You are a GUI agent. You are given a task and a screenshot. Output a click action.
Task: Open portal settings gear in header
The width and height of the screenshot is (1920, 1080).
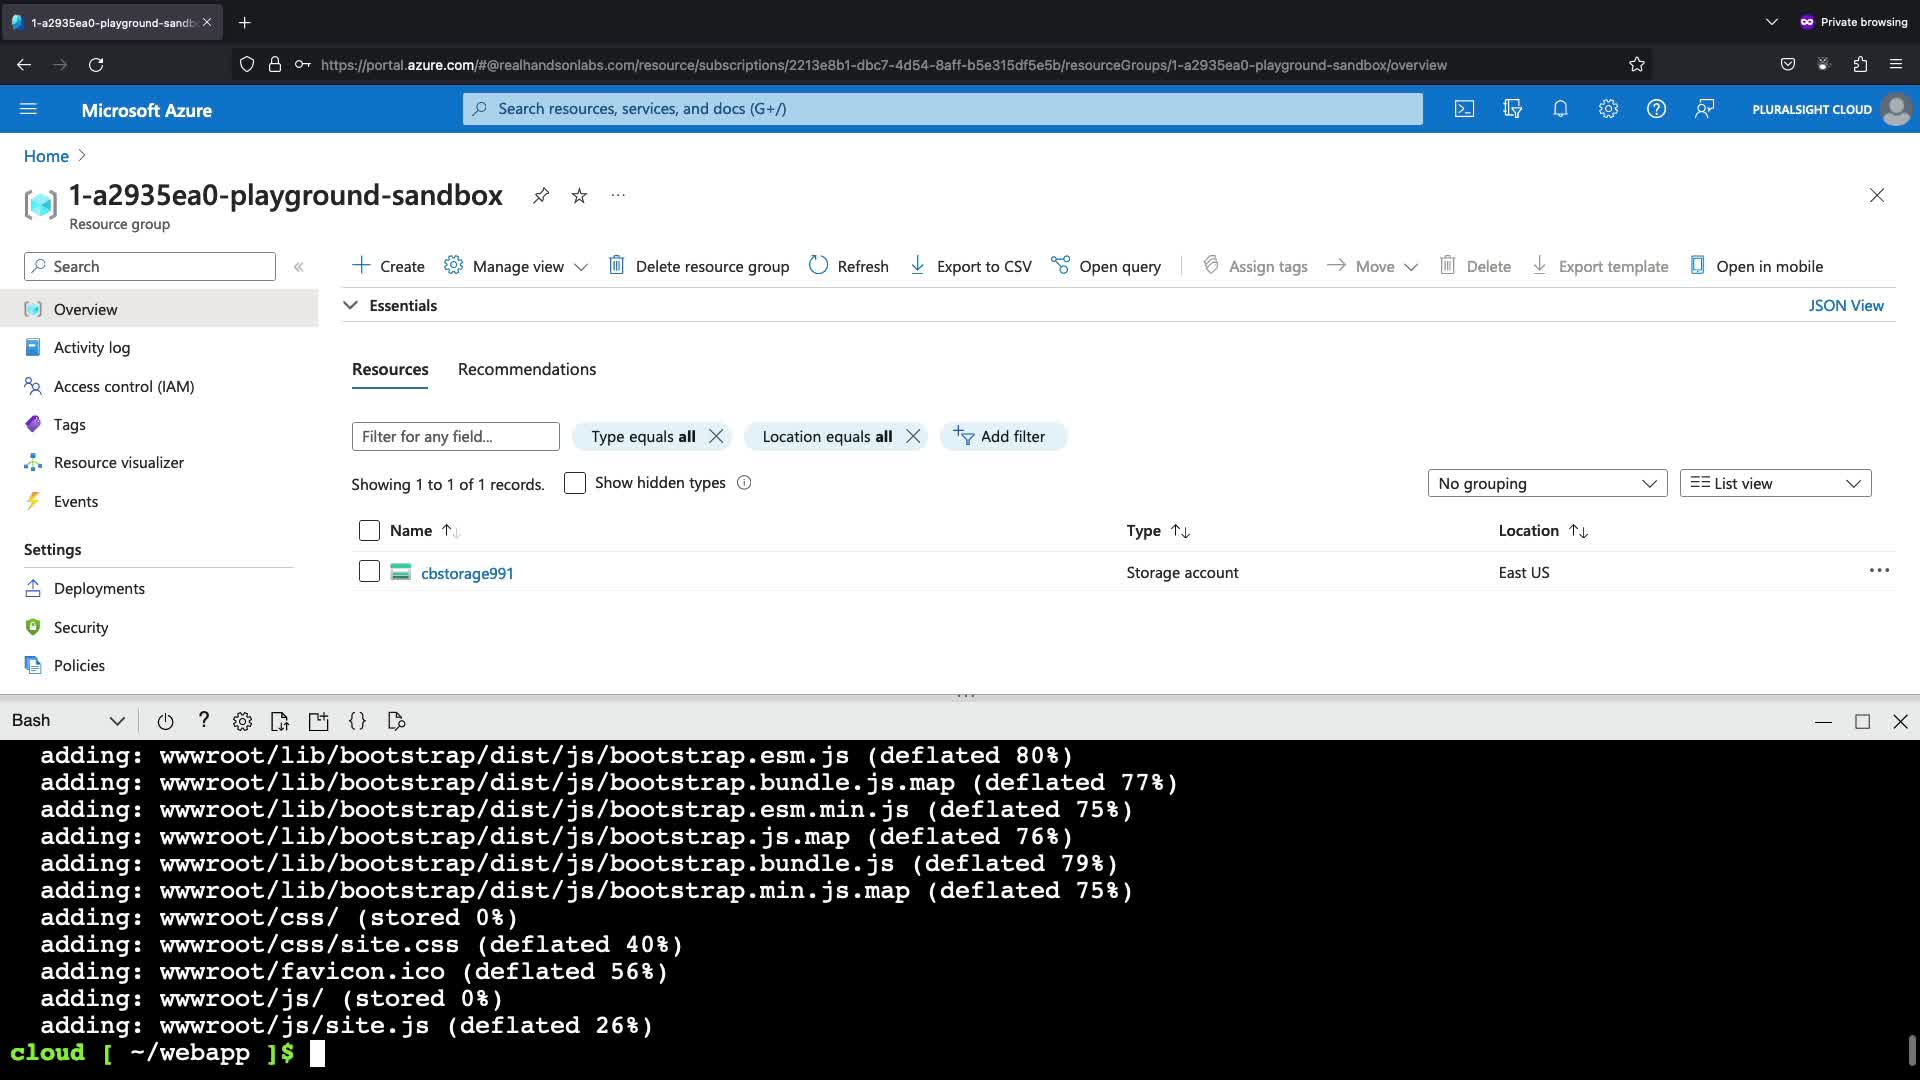pyautogui.click(x=1608, y=109)
